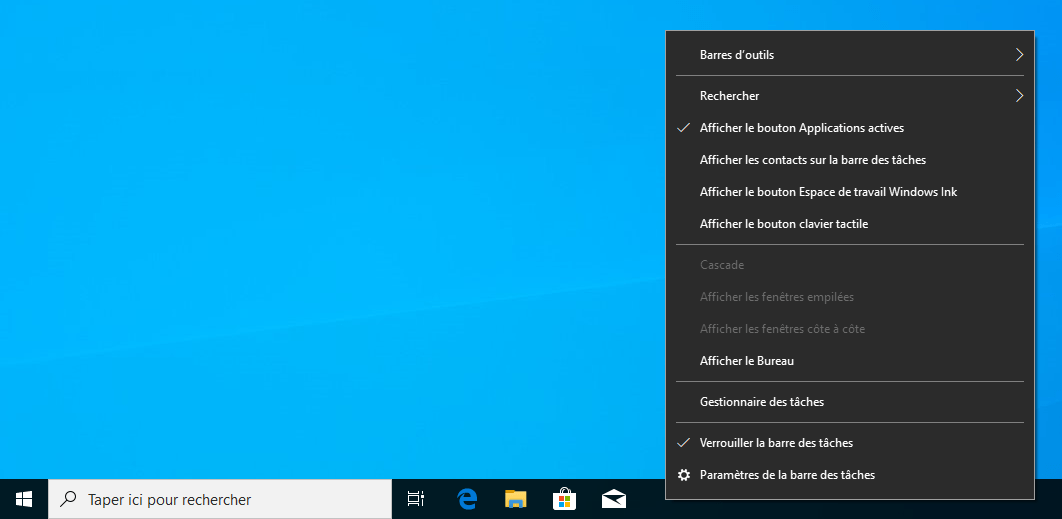Screen dimensions: 1062x519
Task: Open 'Paramètres de la barre des tâches'
Action: pos(850,475)
